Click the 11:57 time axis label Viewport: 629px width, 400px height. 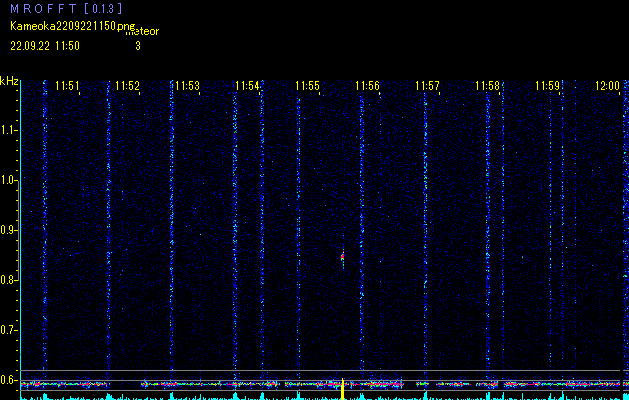427,86
